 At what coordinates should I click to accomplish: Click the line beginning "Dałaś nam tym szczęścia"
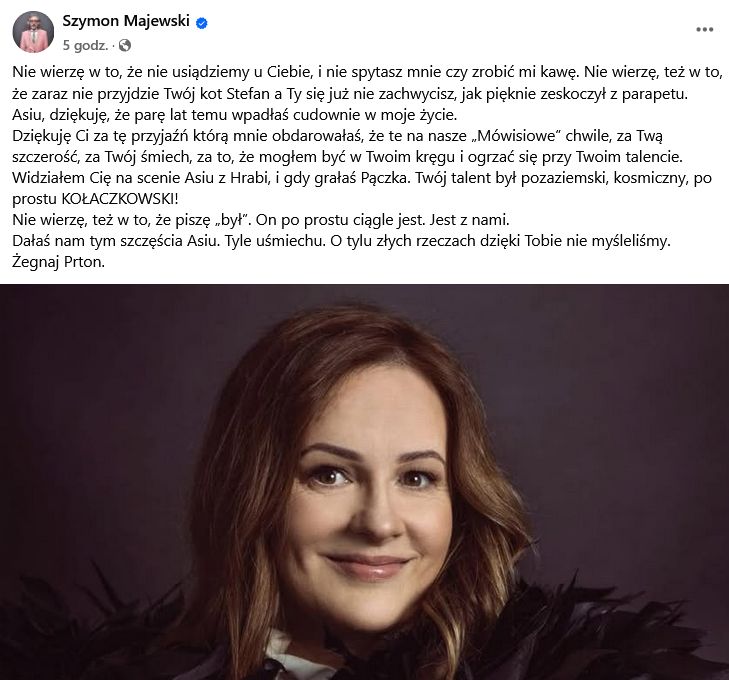[342, 241]
